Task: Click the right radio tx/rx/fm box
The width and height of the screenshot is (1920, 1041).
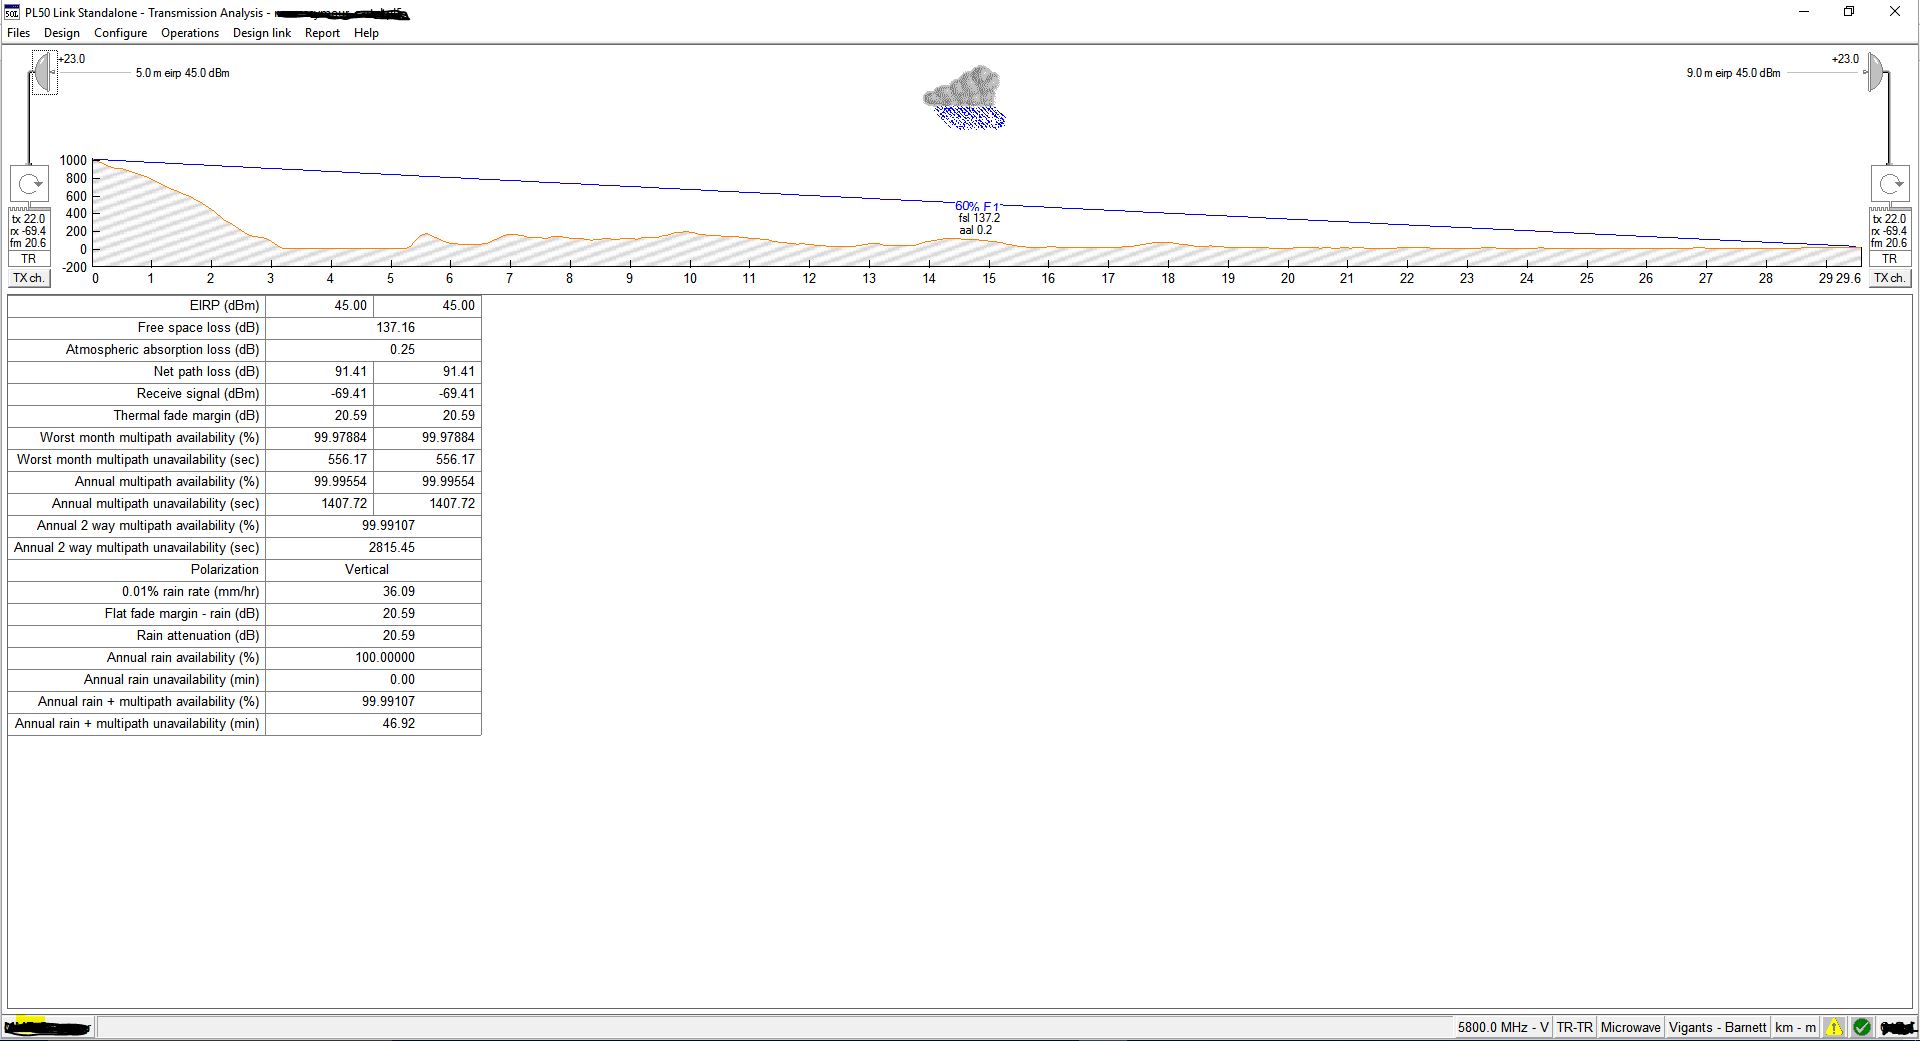Action: coord(1890,231)
